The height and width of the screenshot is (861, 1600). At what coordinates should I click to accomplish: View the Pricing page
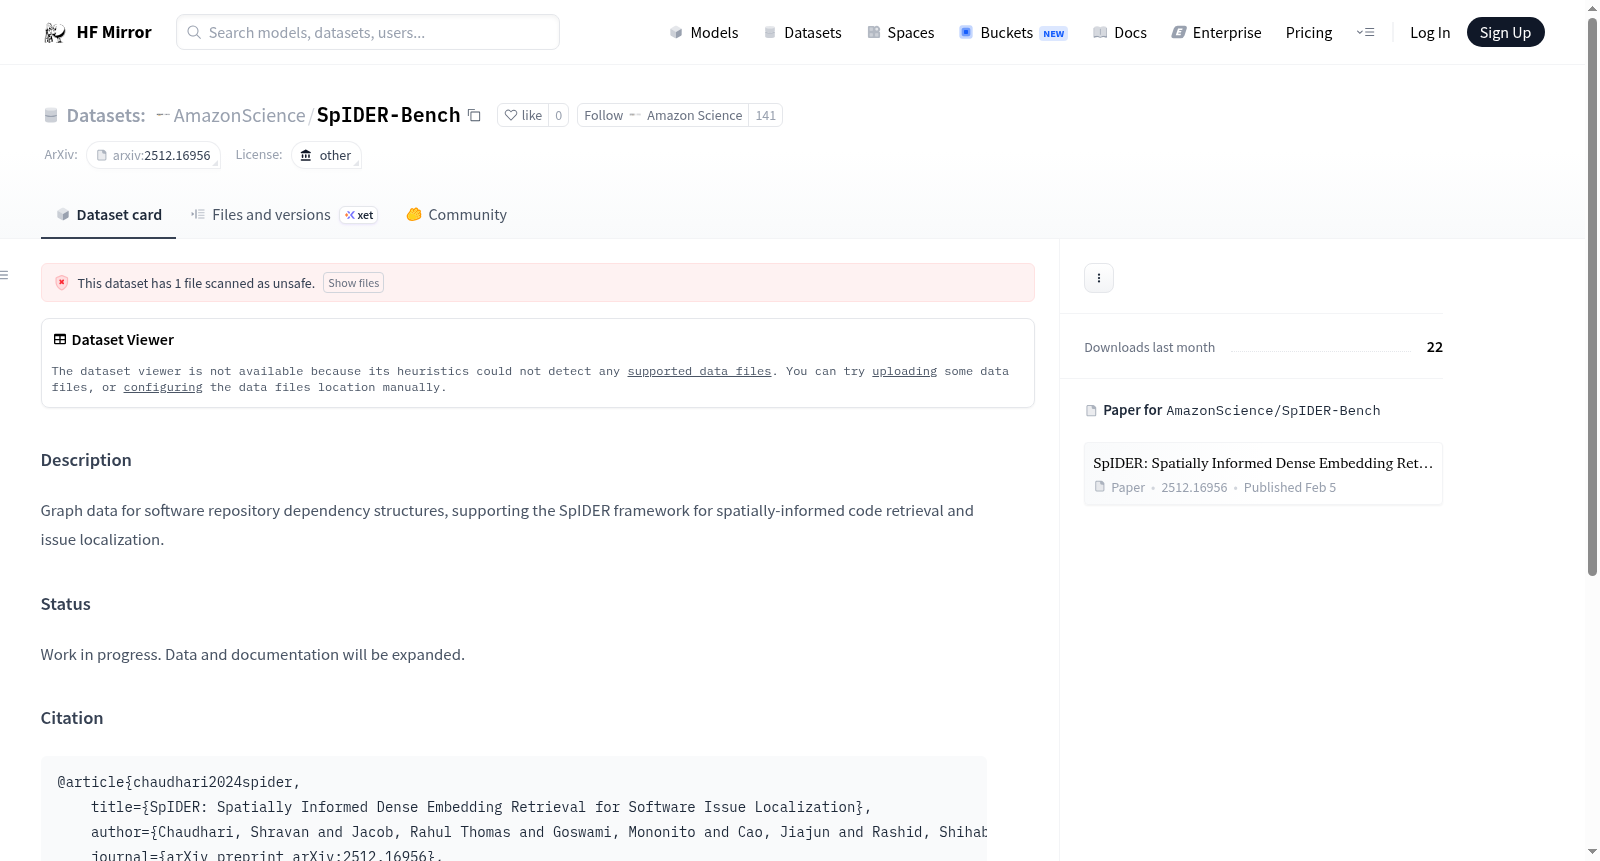1309,33
